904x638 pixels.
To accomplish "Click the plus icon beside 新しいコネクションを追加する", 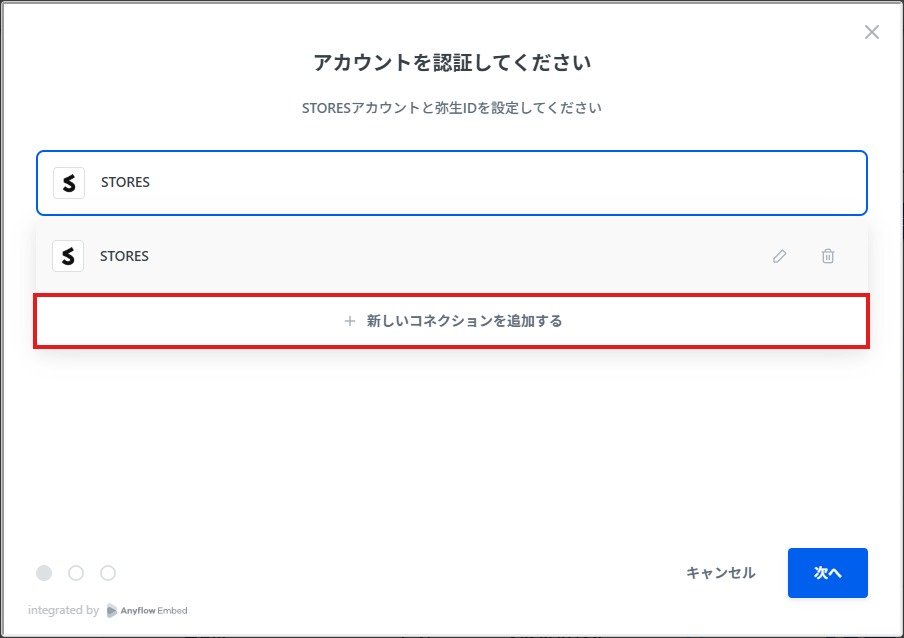I will coord(349,321).
